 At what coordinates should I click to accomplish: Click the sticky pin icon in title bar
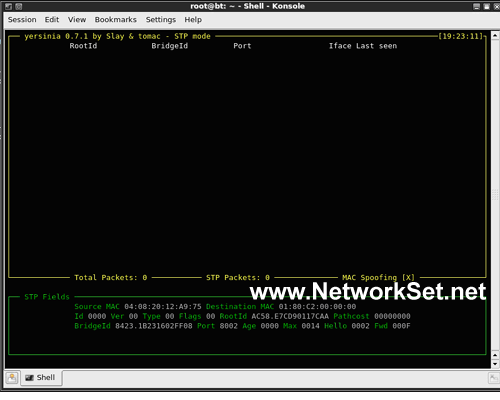tap(19, 6)
